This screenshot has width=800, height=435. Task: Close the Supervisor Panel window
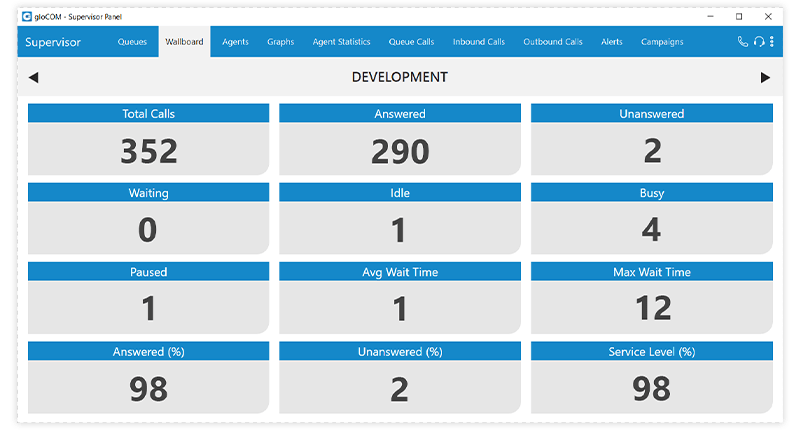(768, 16)
